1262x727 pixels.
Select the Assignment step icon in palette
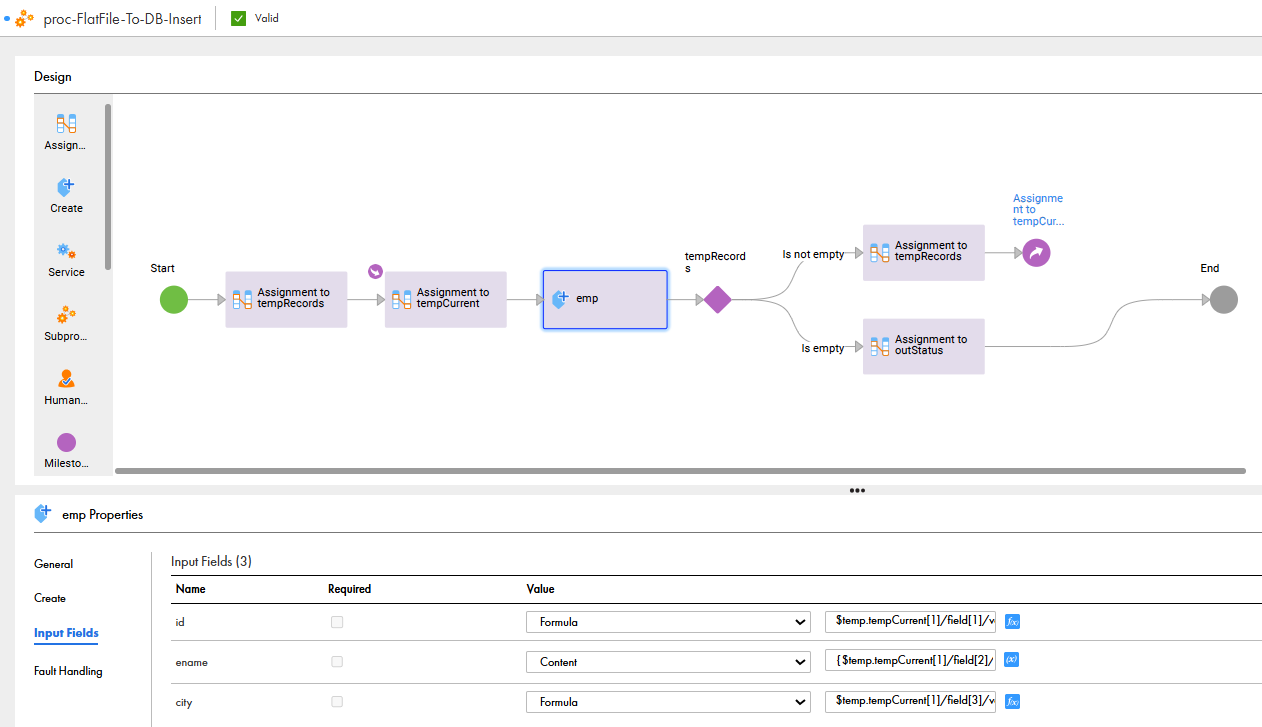click(66, 124)
